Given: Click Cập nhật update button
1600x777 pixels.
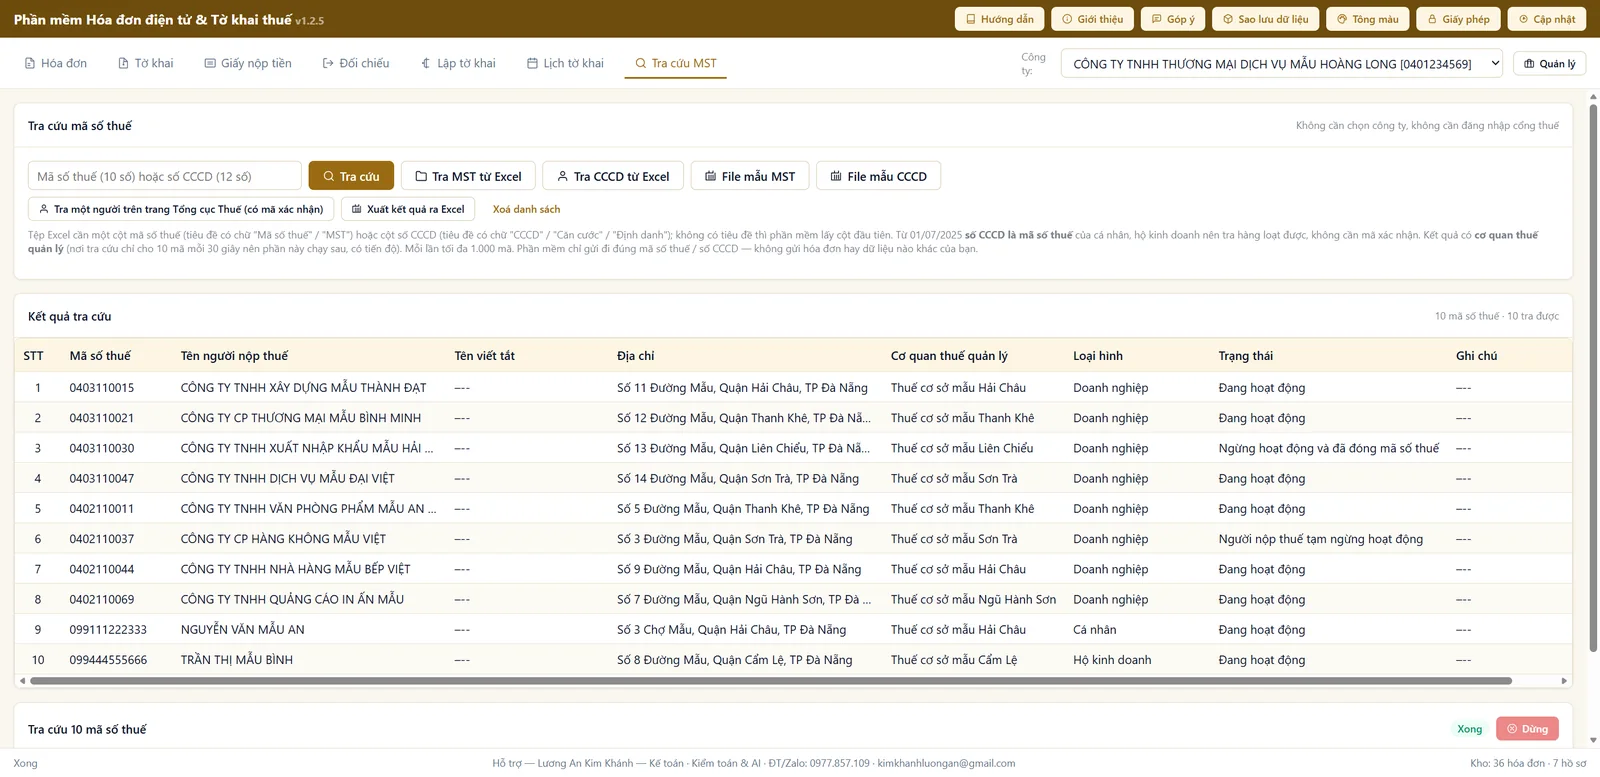Looking at the screenshot, I should [x=1547, y=19].
